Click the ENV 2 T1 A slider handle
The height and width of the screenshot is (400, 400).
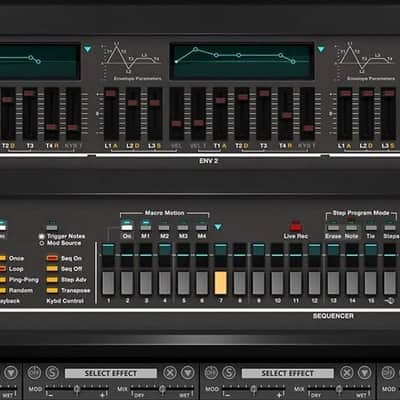[220, 100]
